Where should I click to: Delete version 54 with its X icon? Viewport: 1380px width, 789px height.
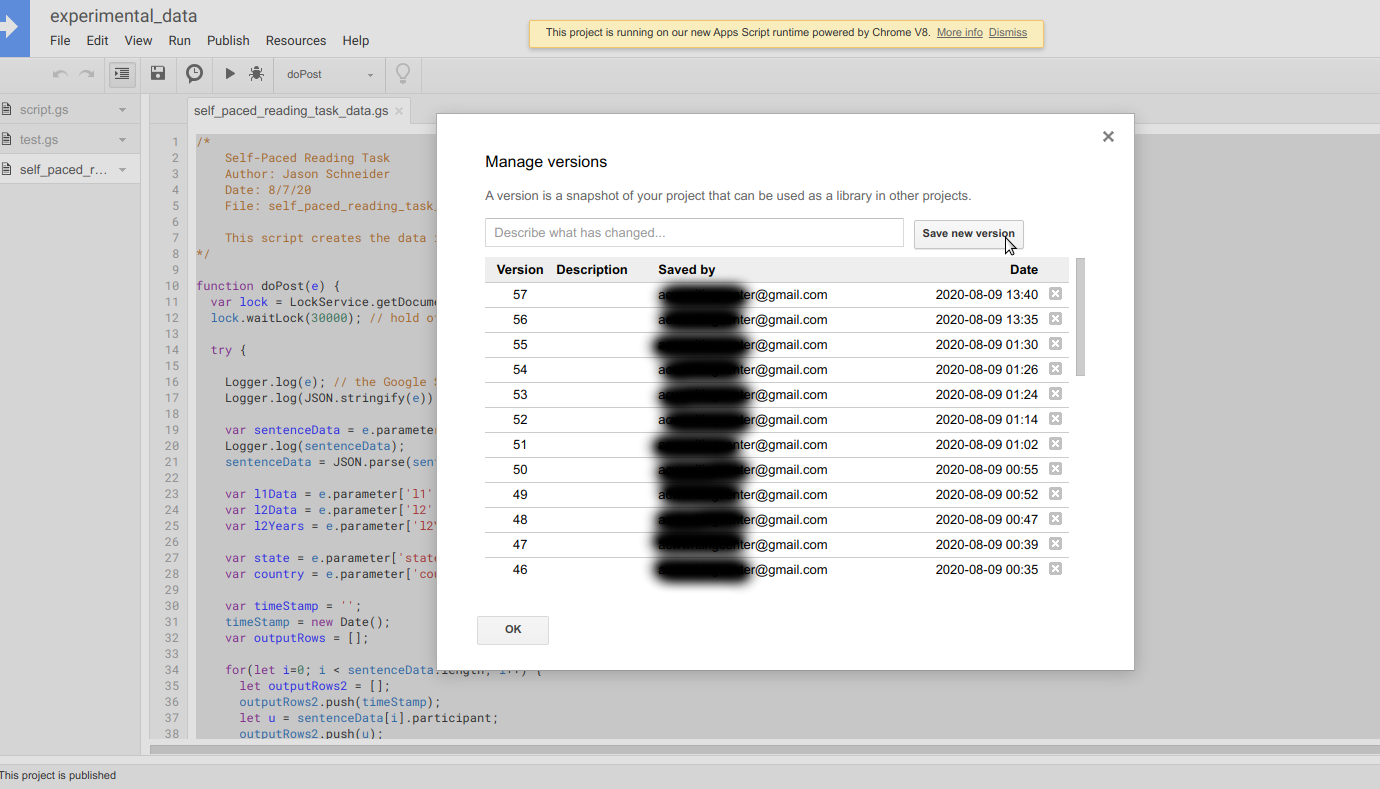point(1055,369)
